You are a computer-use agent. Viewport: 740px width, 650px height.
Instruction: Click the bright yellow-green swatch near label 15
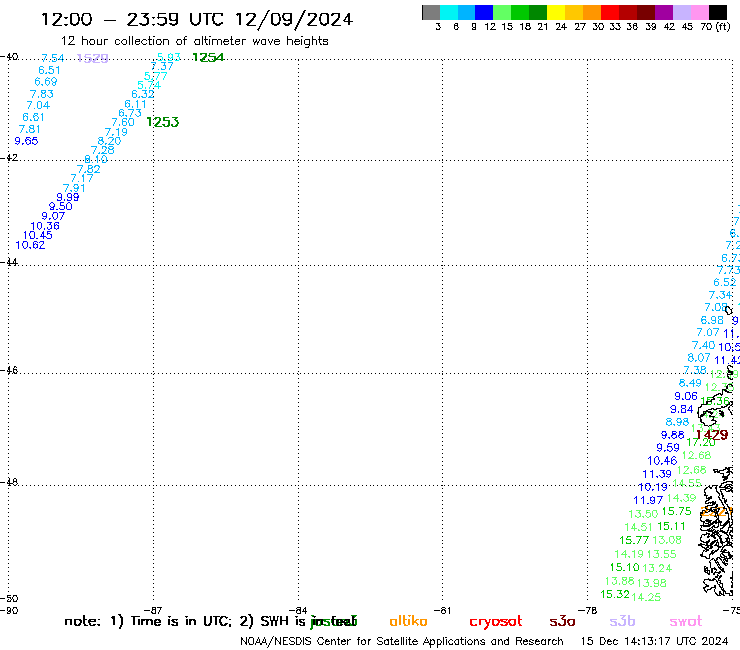pos(502,12)
